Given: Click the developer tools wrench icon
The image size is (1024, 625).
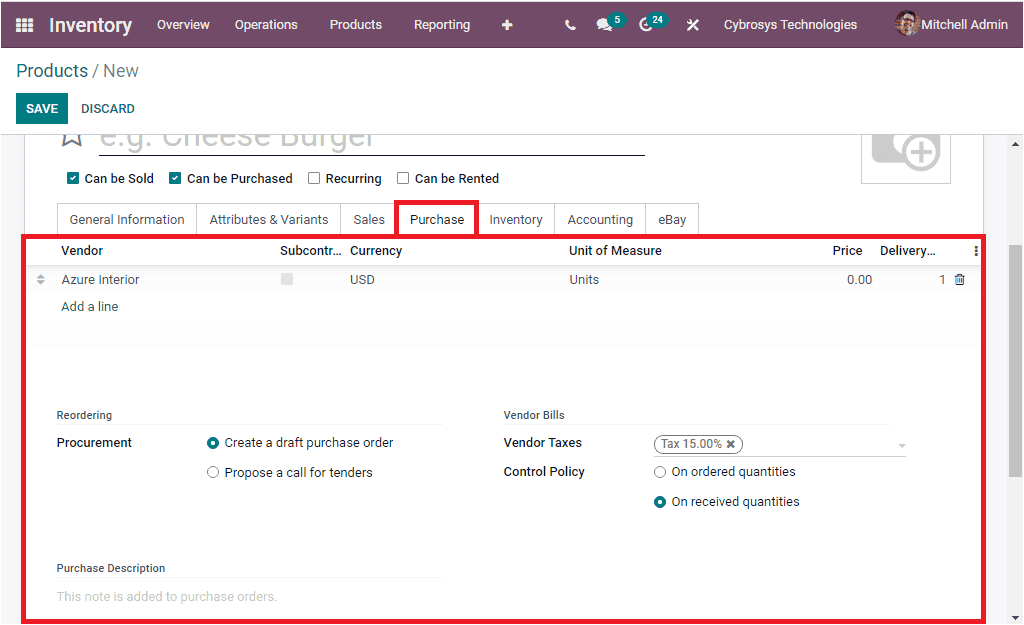Looking at the screenshot, I should pos(692,25).
